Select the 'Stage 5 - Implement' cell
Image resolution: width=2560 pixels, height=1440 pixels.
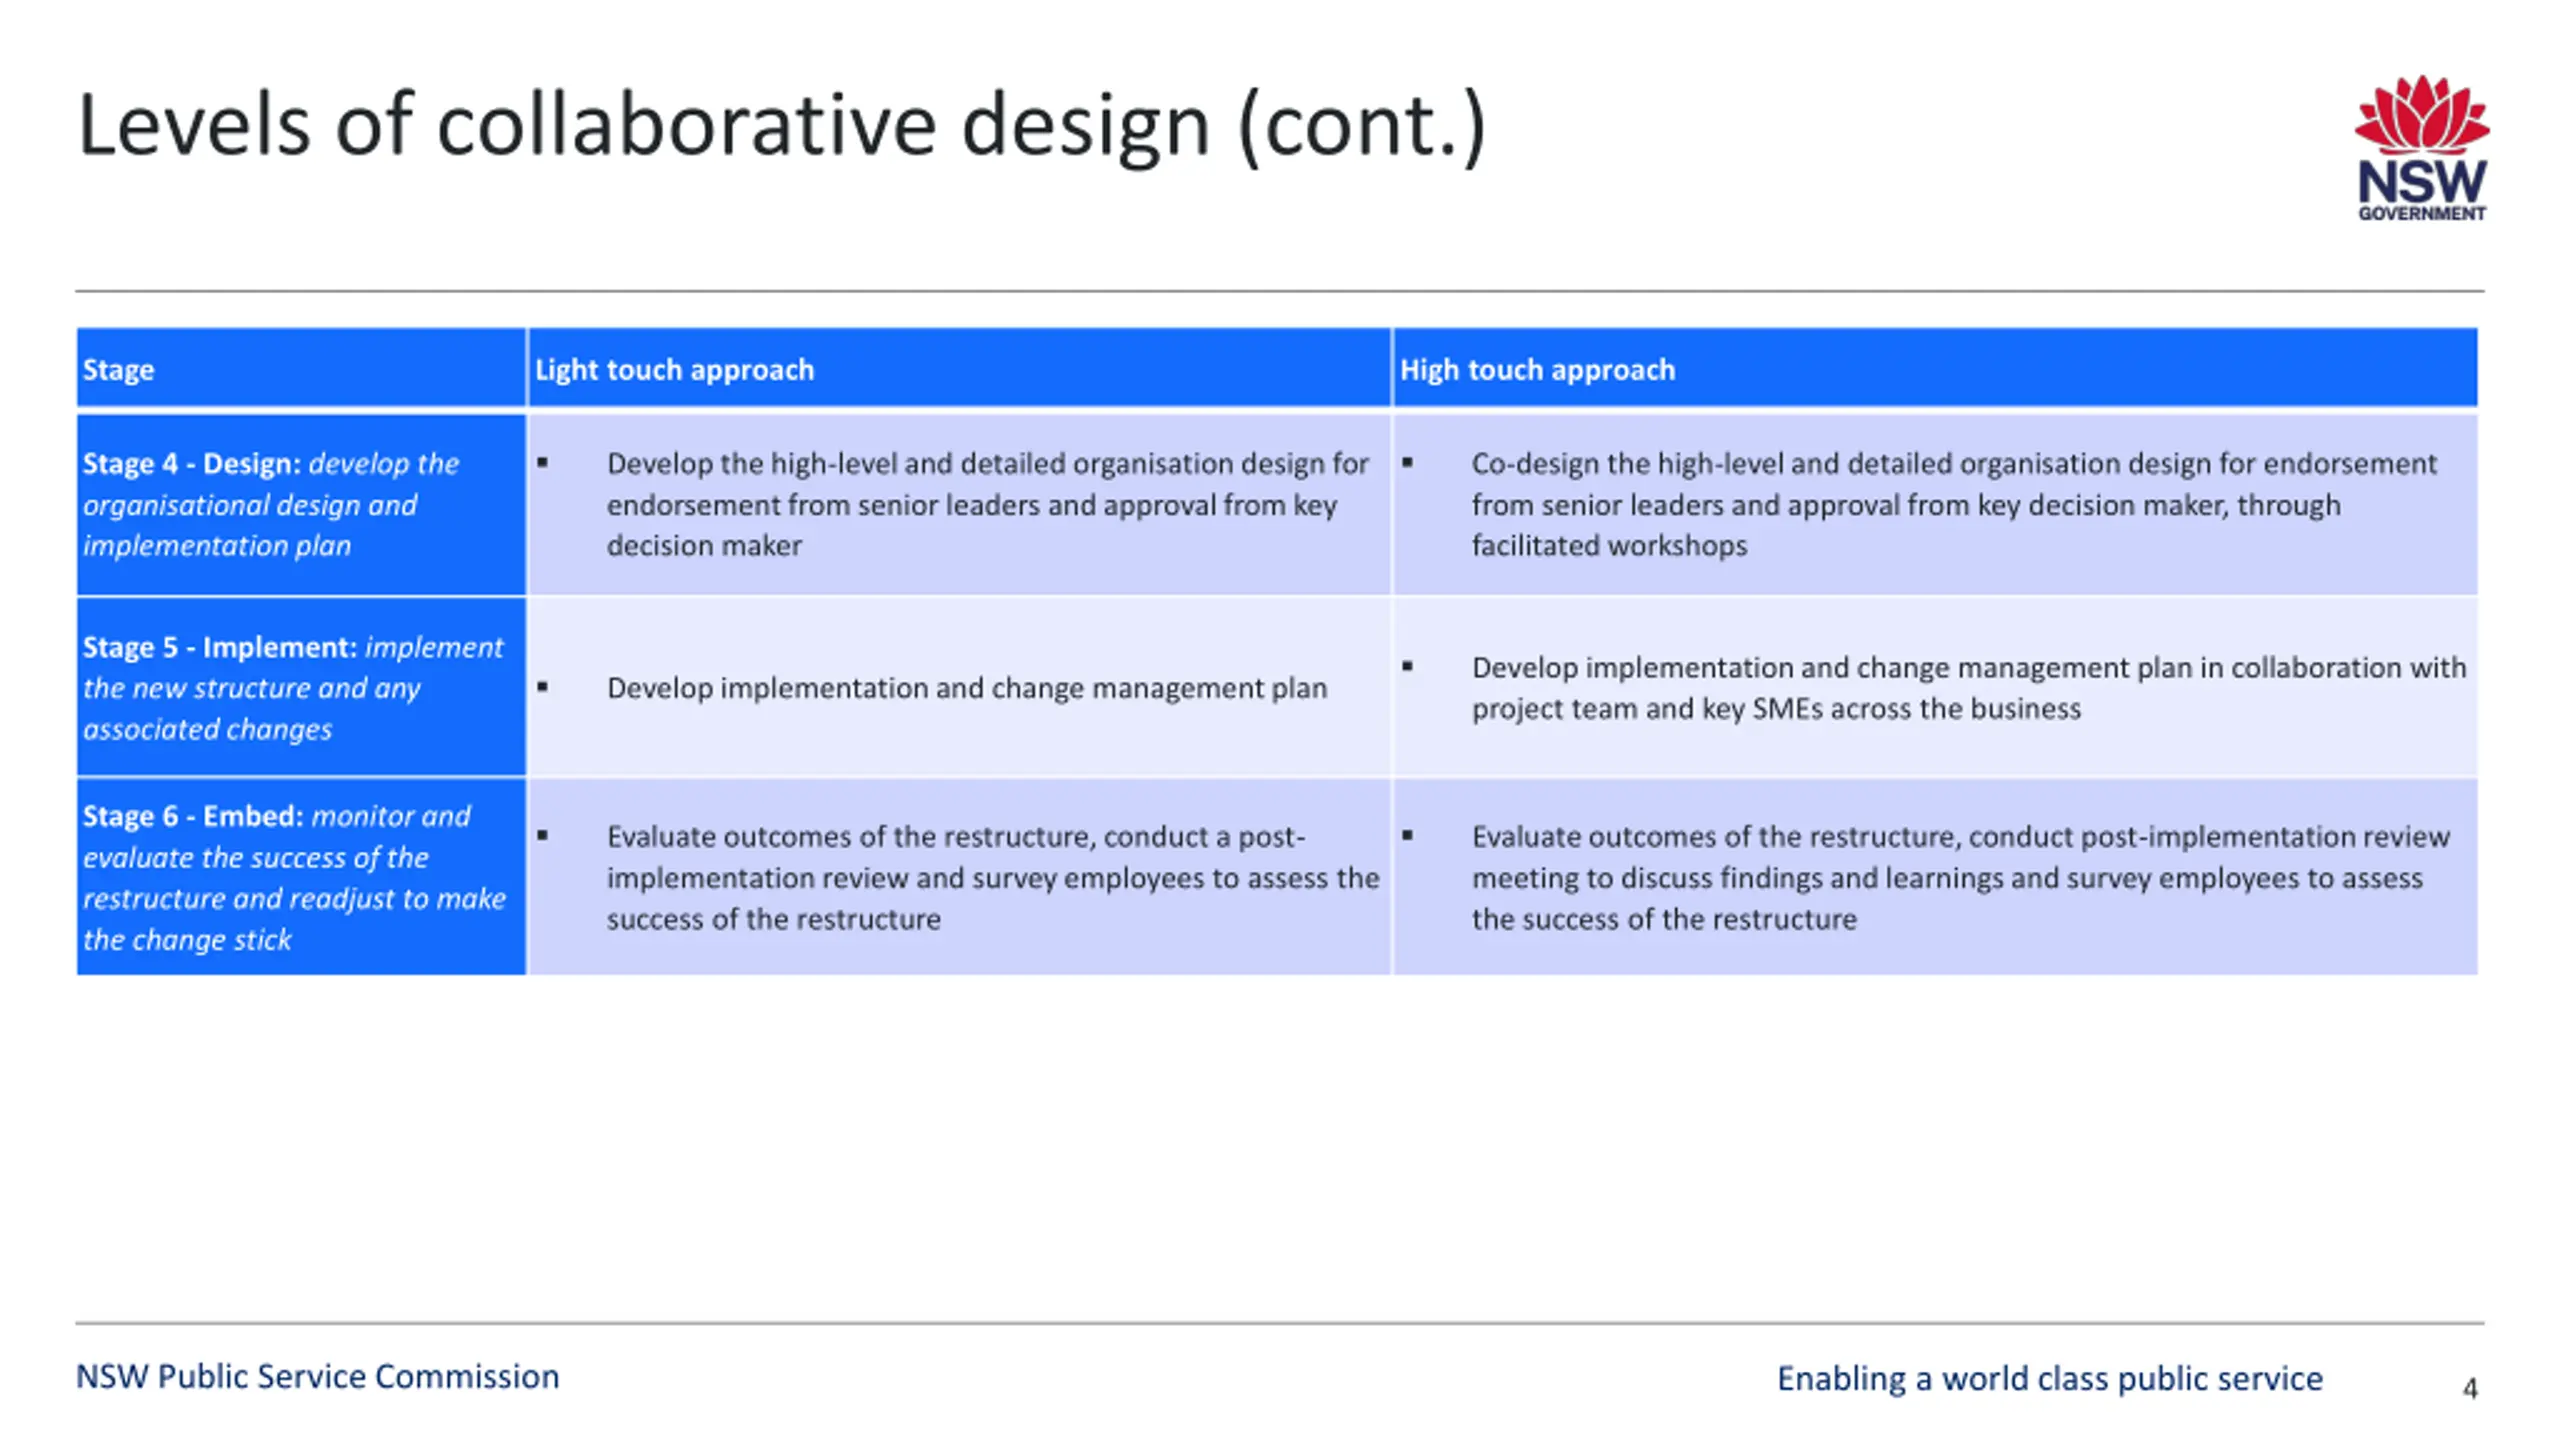point(301,687)
